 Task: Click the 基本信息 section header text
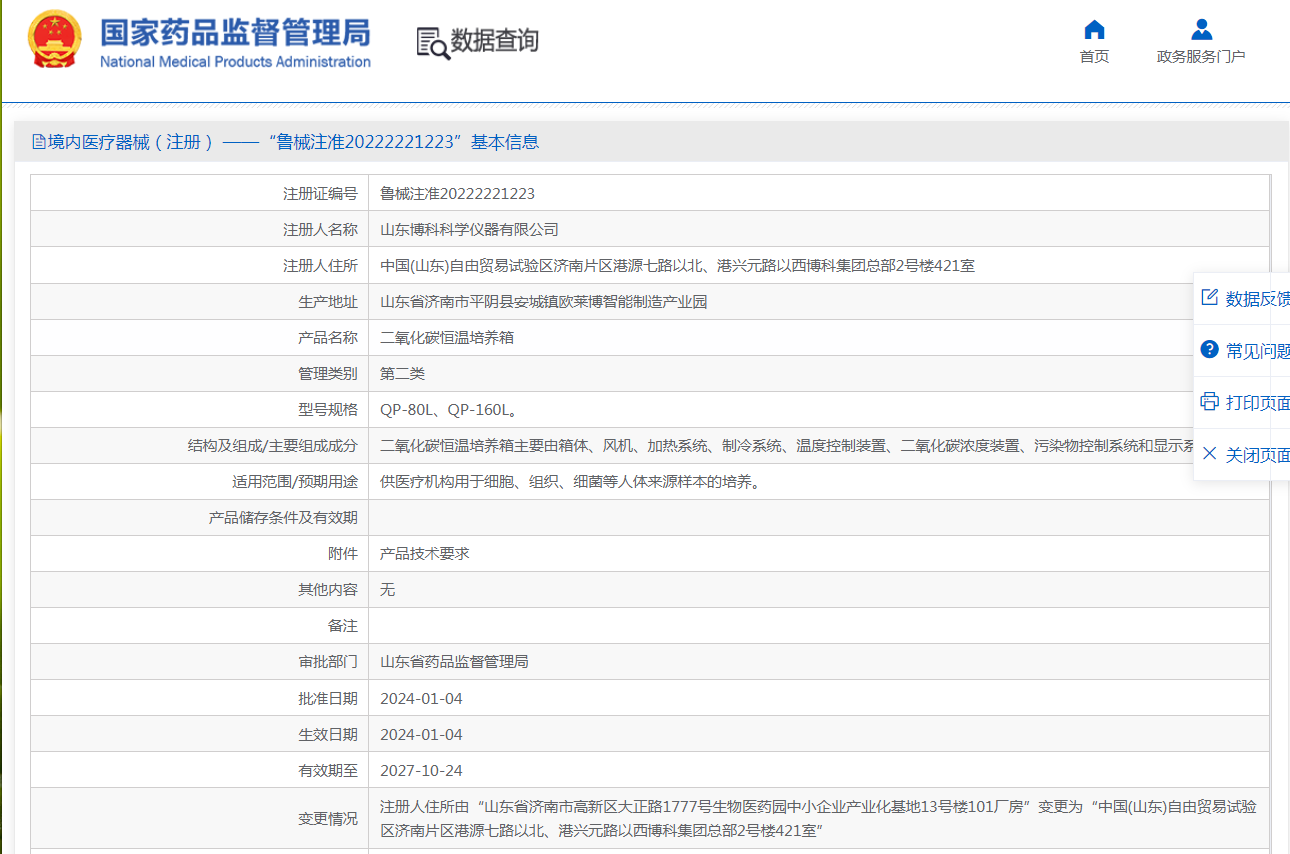click(x=505, y=142)
